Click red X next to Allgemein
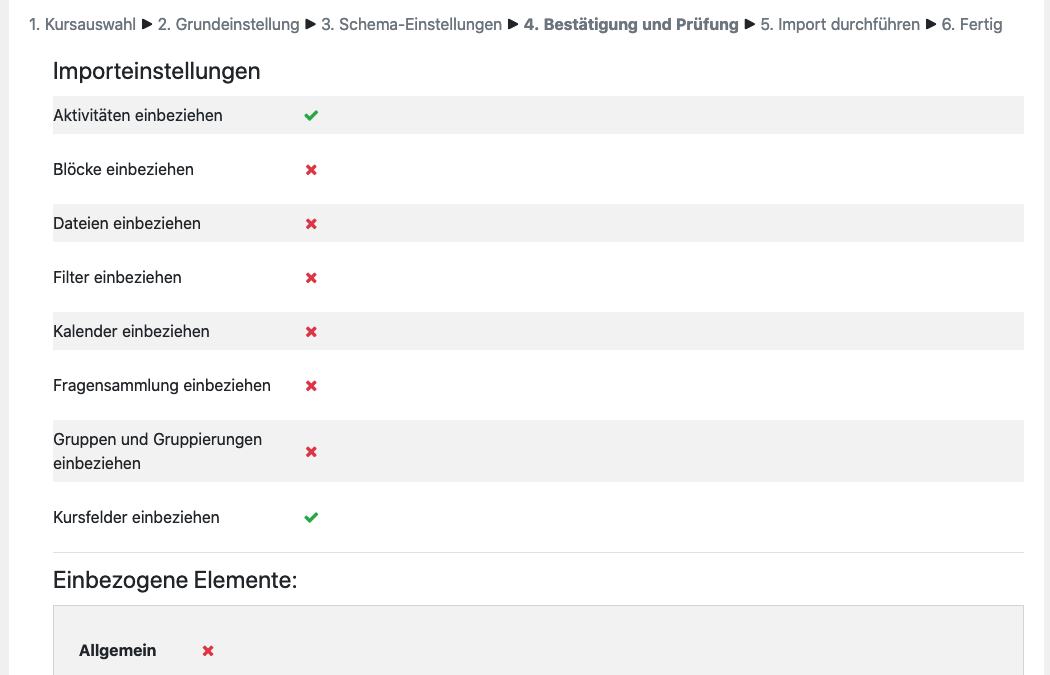The height and width of the screenshot is (675, 1050). (208, 651)
